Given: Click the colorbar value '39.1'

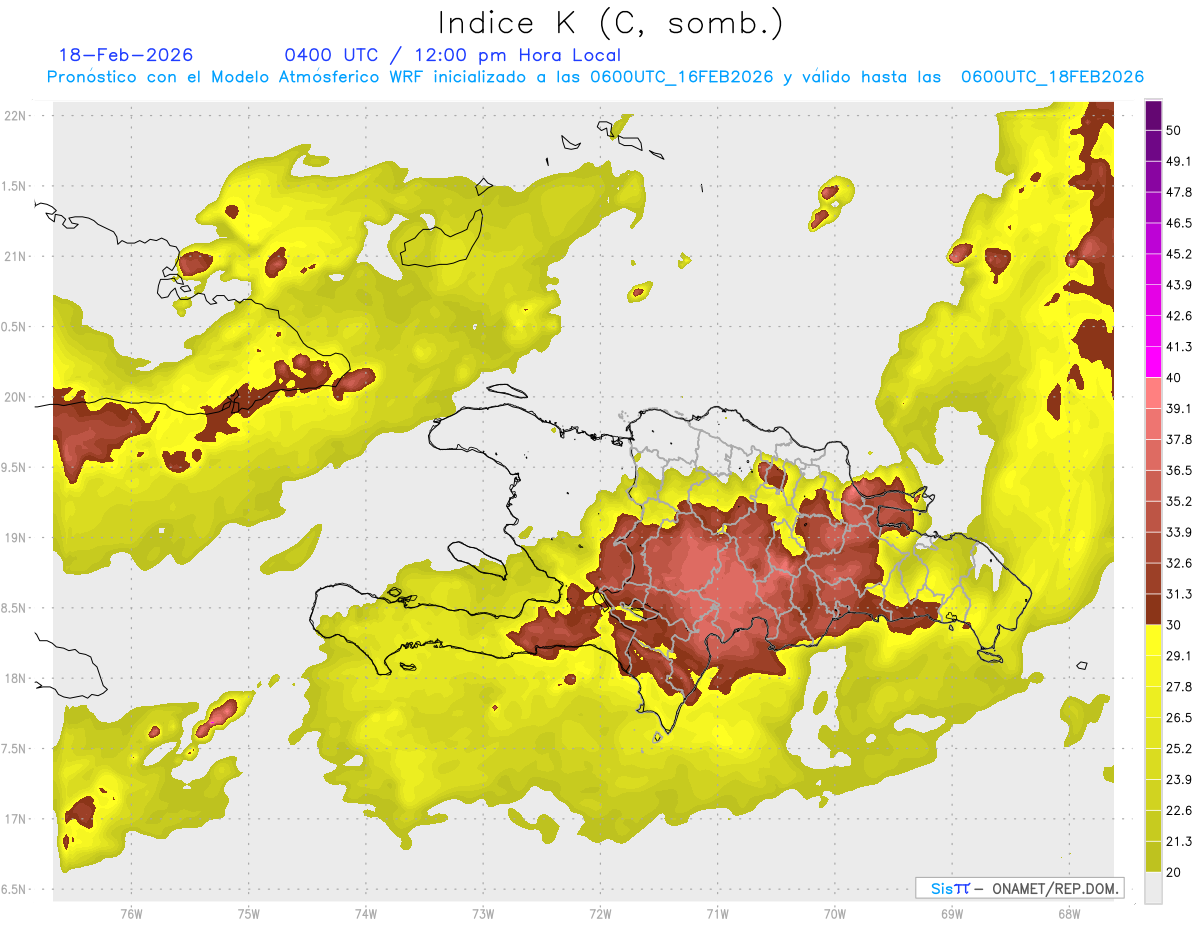Looking at the screenshot, I should pyautogui.click(x=1179, y=408).
